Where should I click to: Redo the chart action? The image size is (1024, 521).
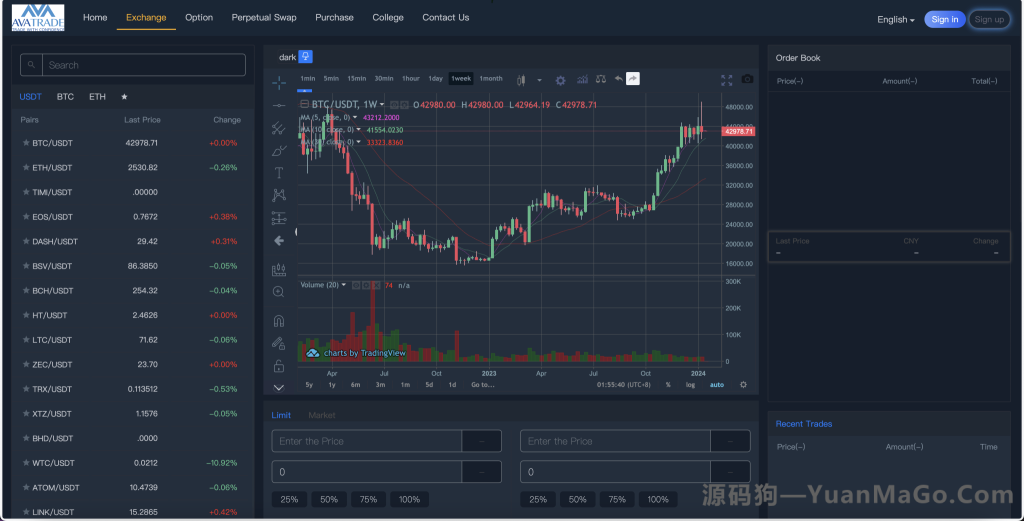click(x=633, y=79)
